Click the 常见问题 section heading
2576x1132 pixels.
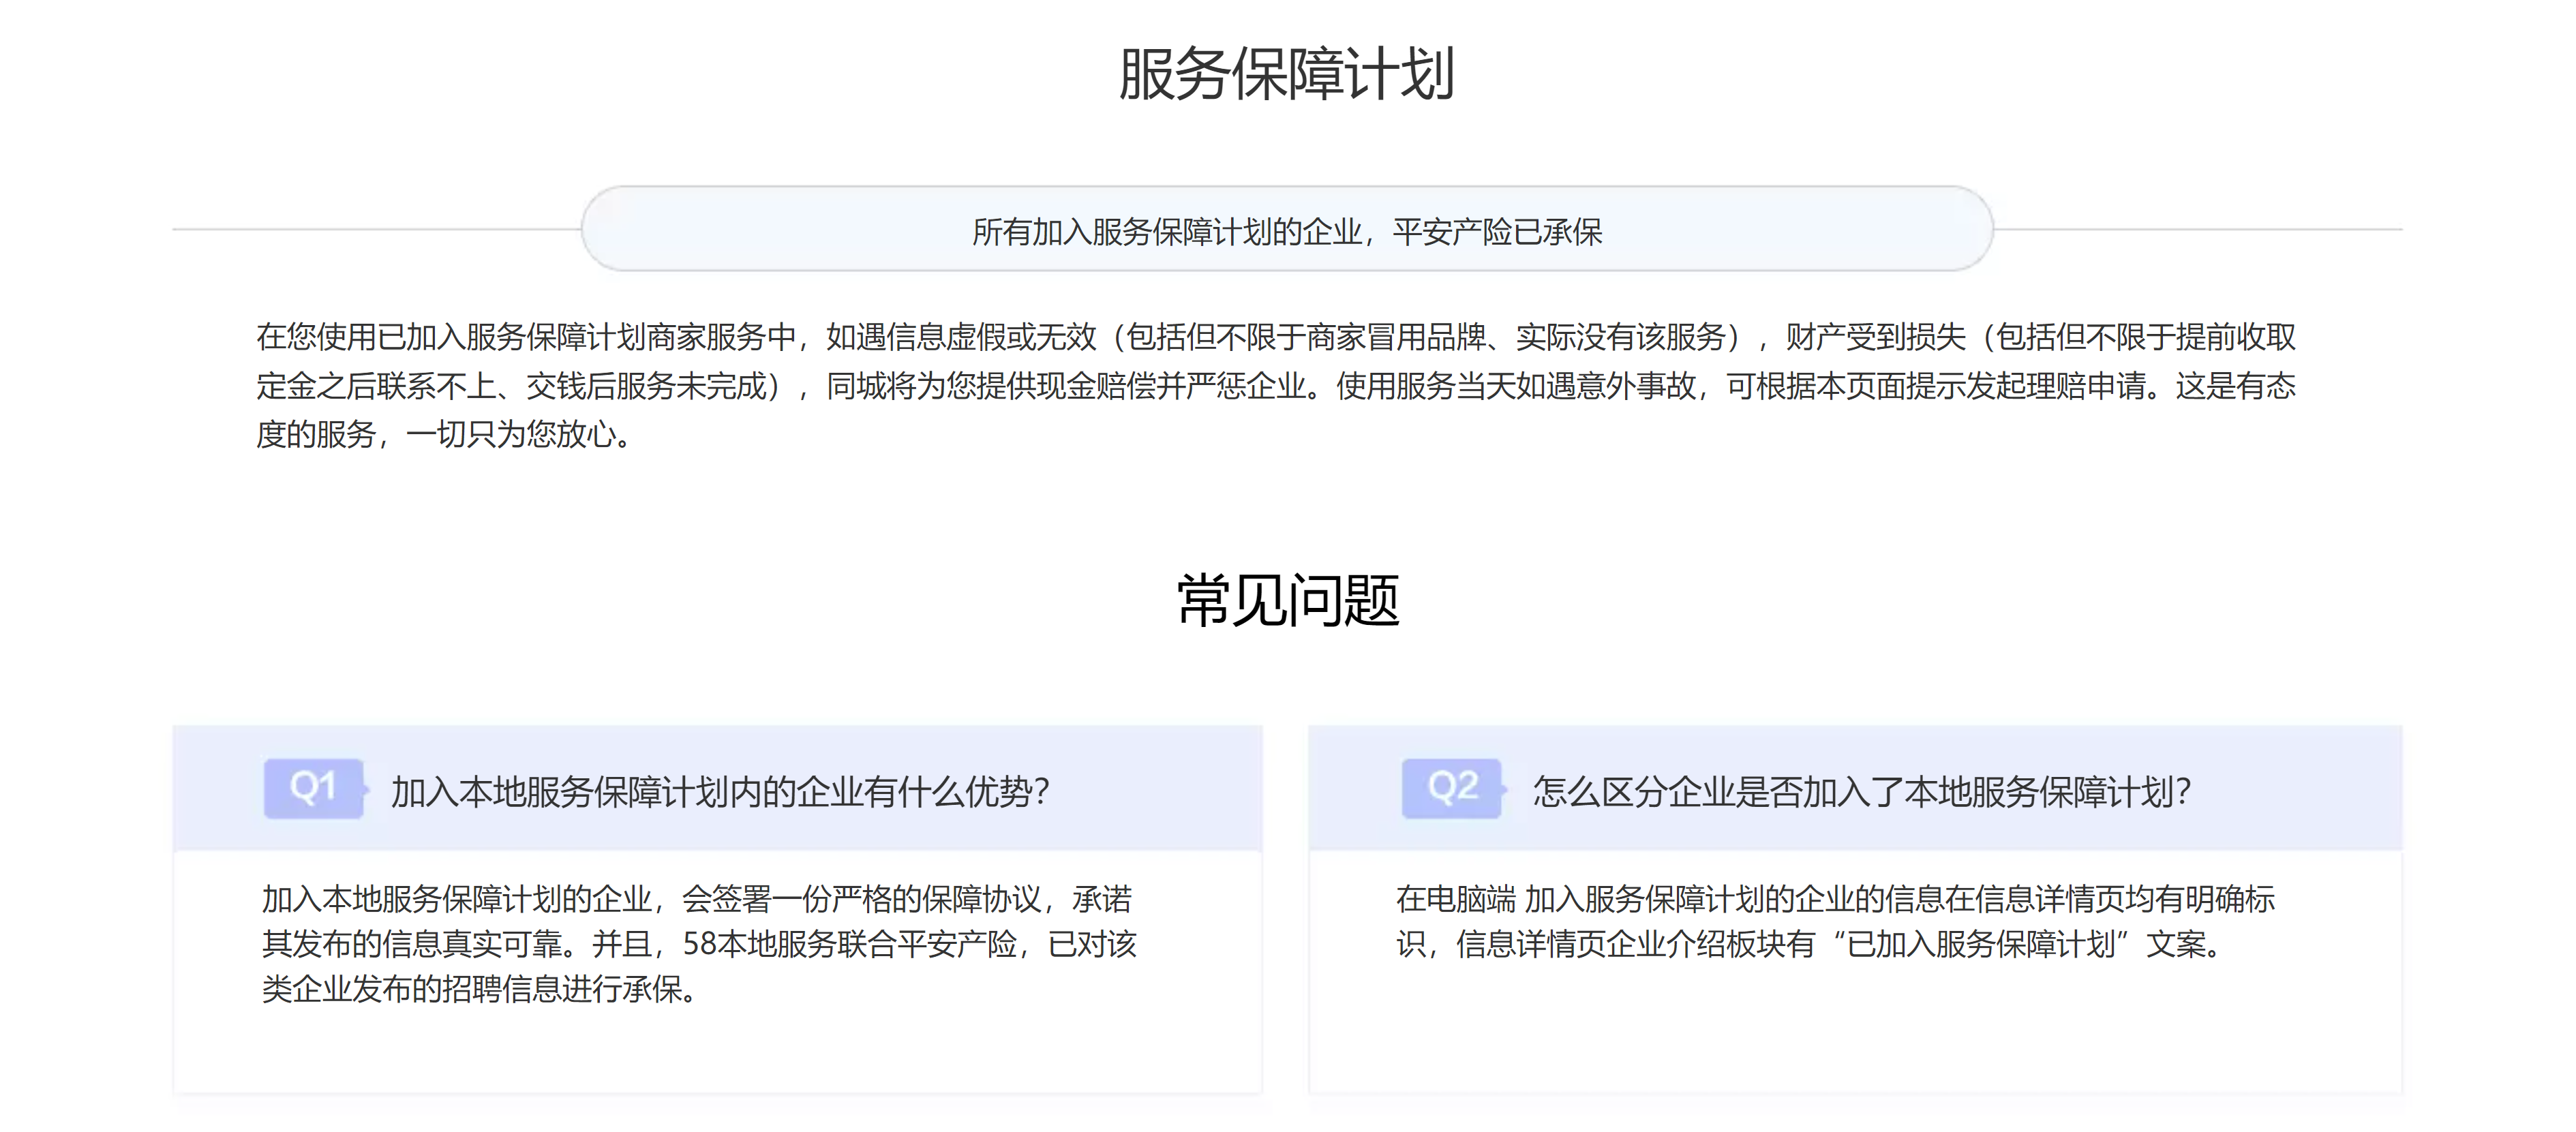click(1287, 601)
